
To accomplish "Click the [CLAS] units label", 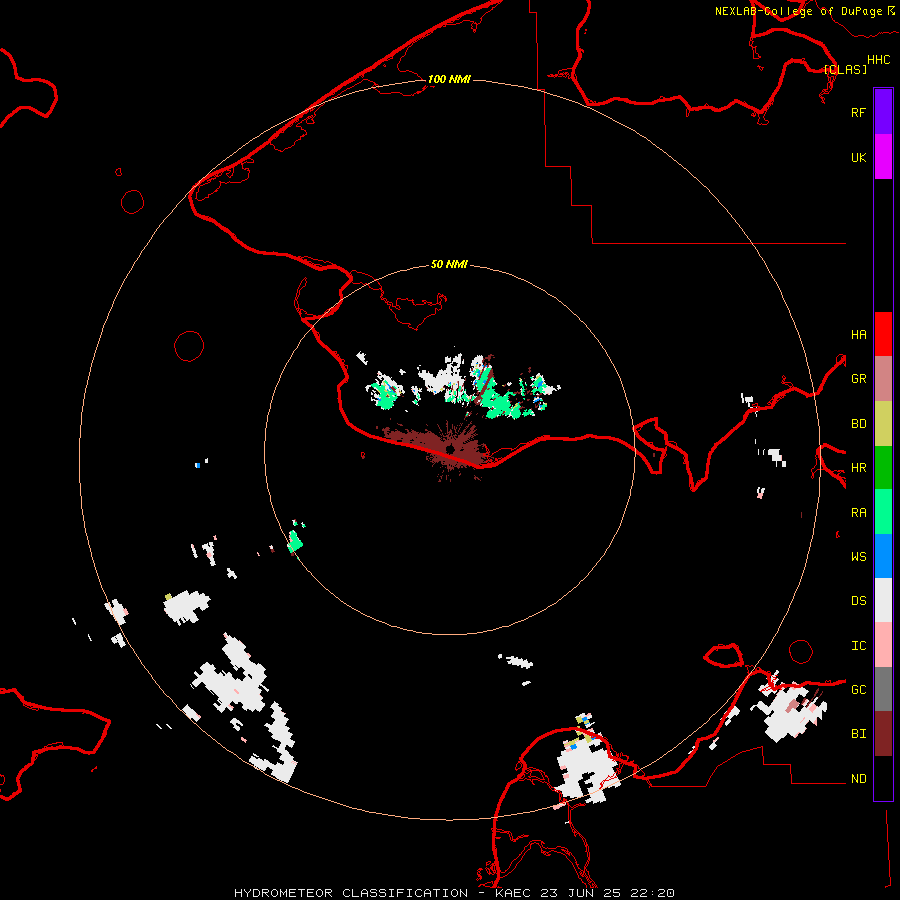I will pyautogui.click(x=845, y=69).
